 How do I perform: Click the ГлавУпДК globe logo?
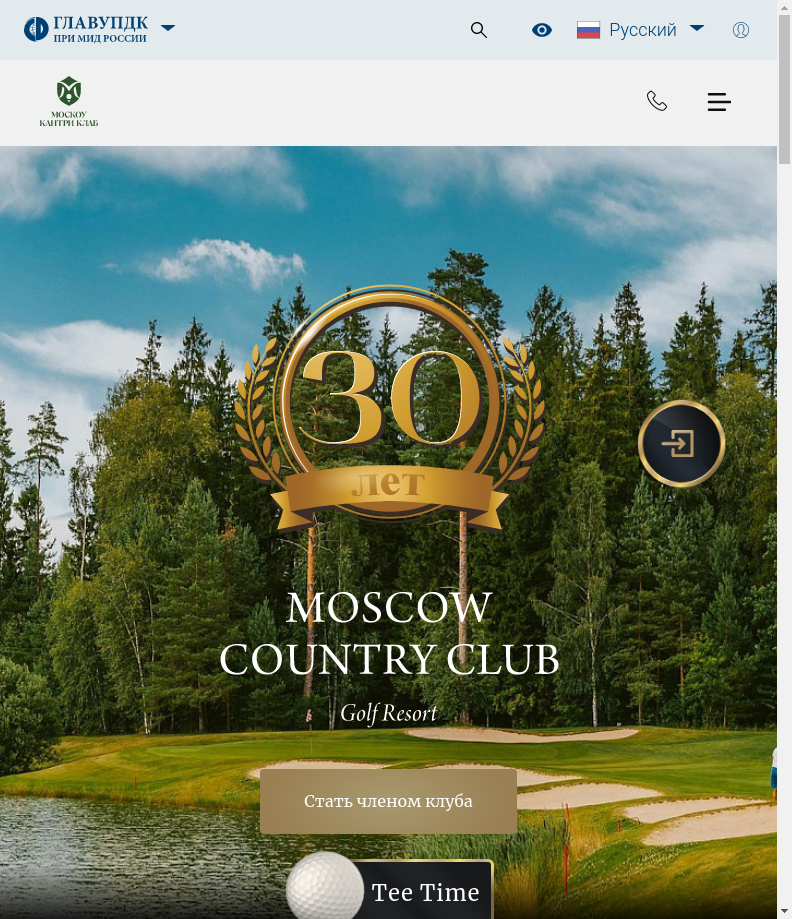(x=36, y=29)
